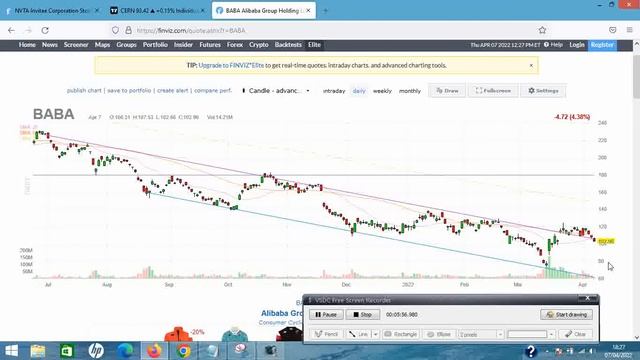Viewport: 640px width, 360px height.
Task: Select the Rectangle tool in VSDC recorder
Action: [x=401, y=334]
